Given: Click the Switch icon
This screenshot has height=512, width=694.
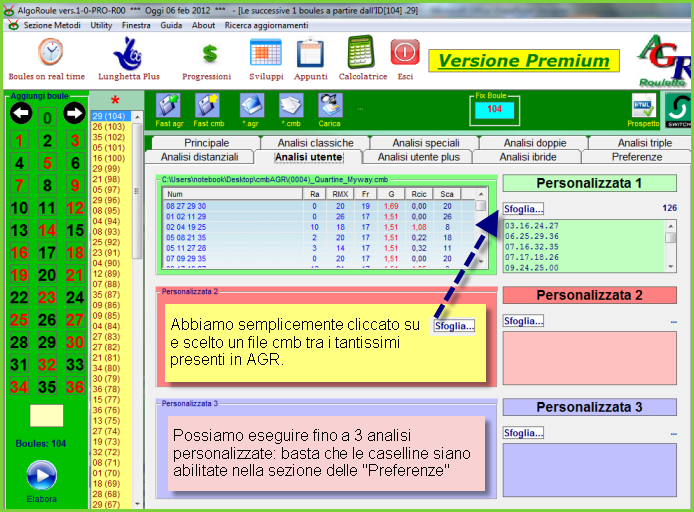Looking at the screenshot, I should [679, 110].
